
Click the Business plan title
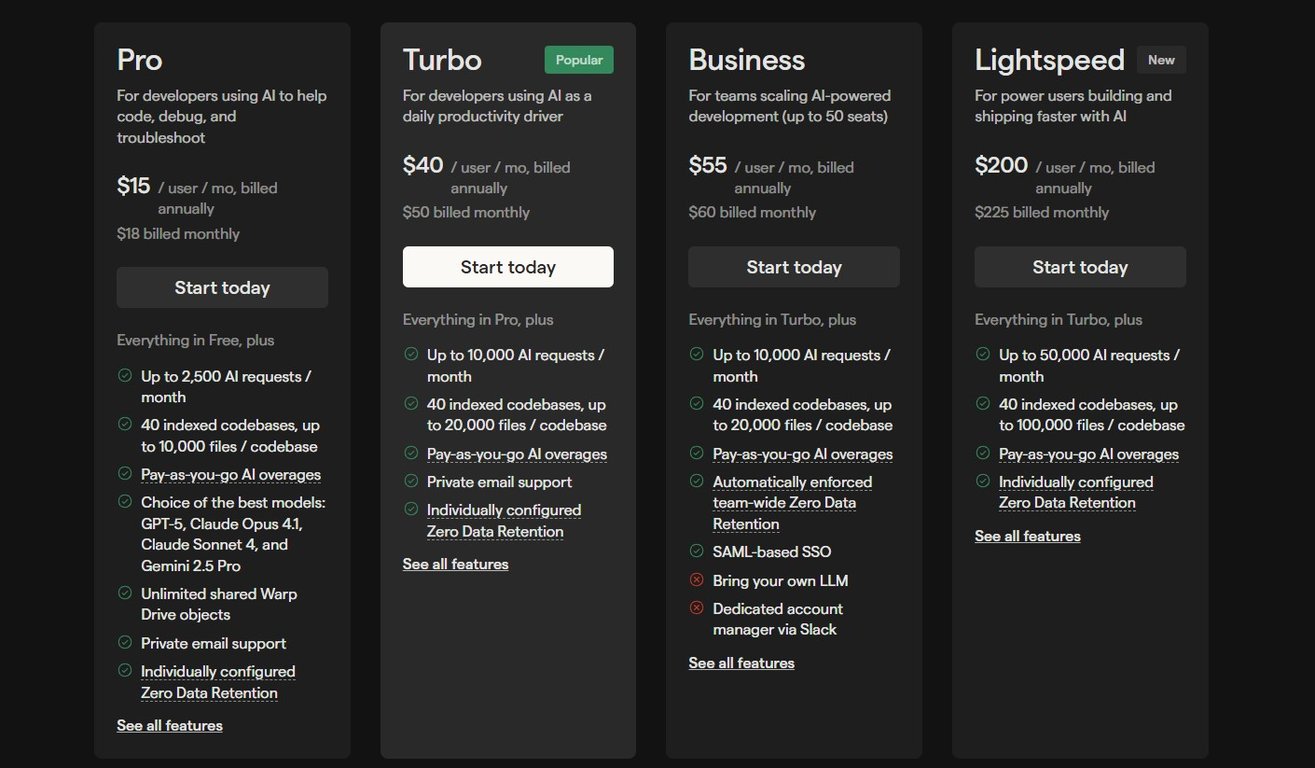tap(747, 60)
